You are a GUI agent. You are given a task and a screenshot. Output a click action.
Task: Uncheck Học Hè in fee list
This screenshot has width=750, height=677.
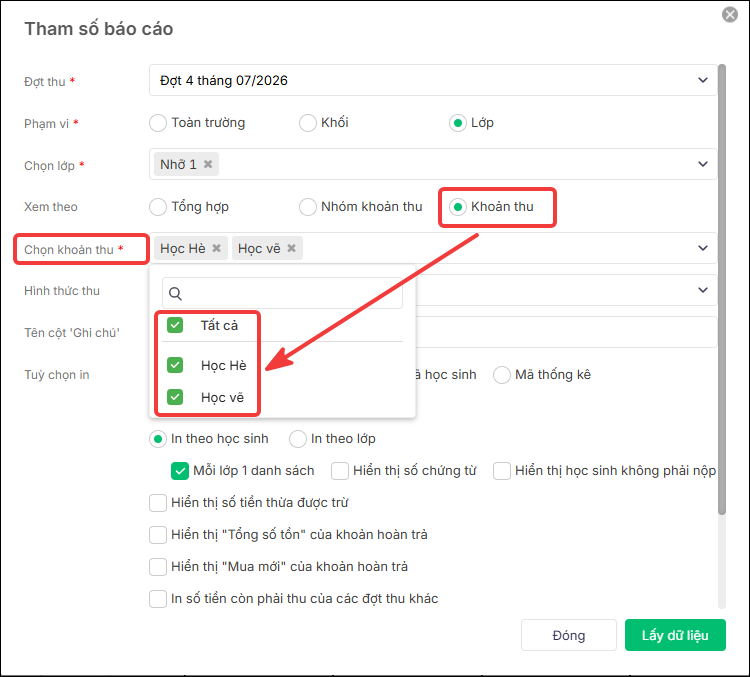175,365
